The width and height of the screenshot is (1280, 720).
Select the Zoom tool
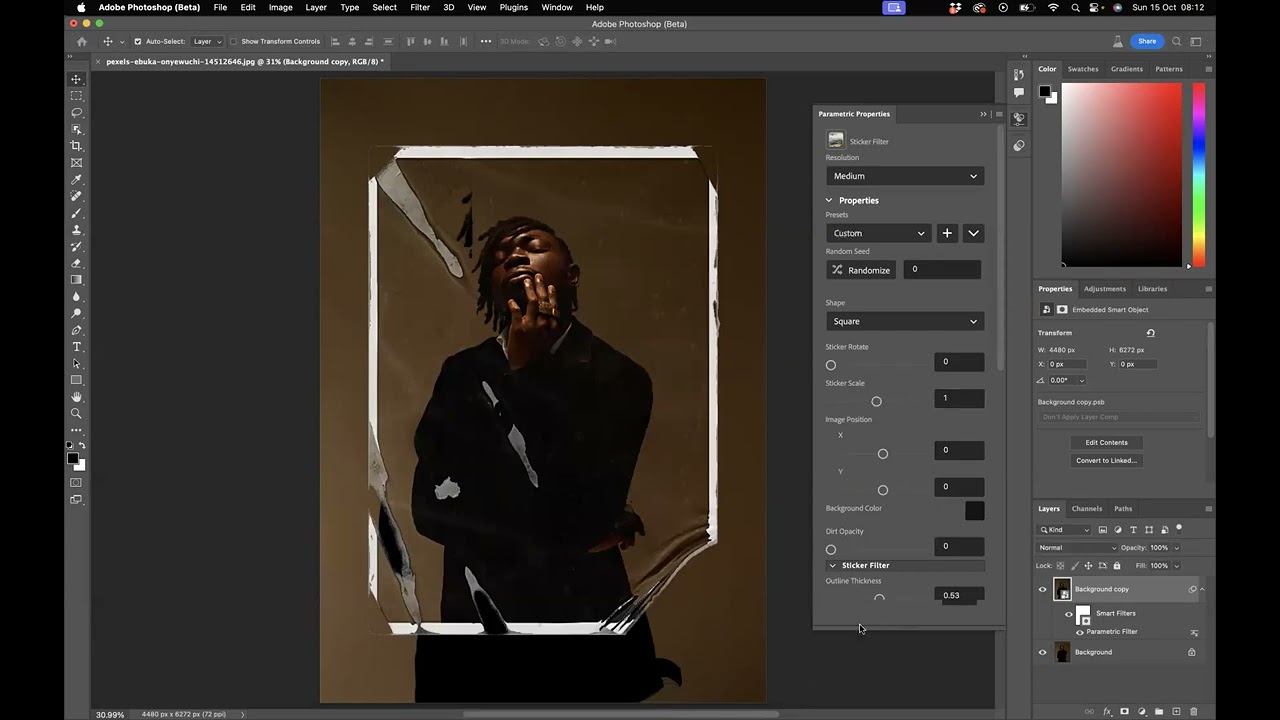[76, 413]
